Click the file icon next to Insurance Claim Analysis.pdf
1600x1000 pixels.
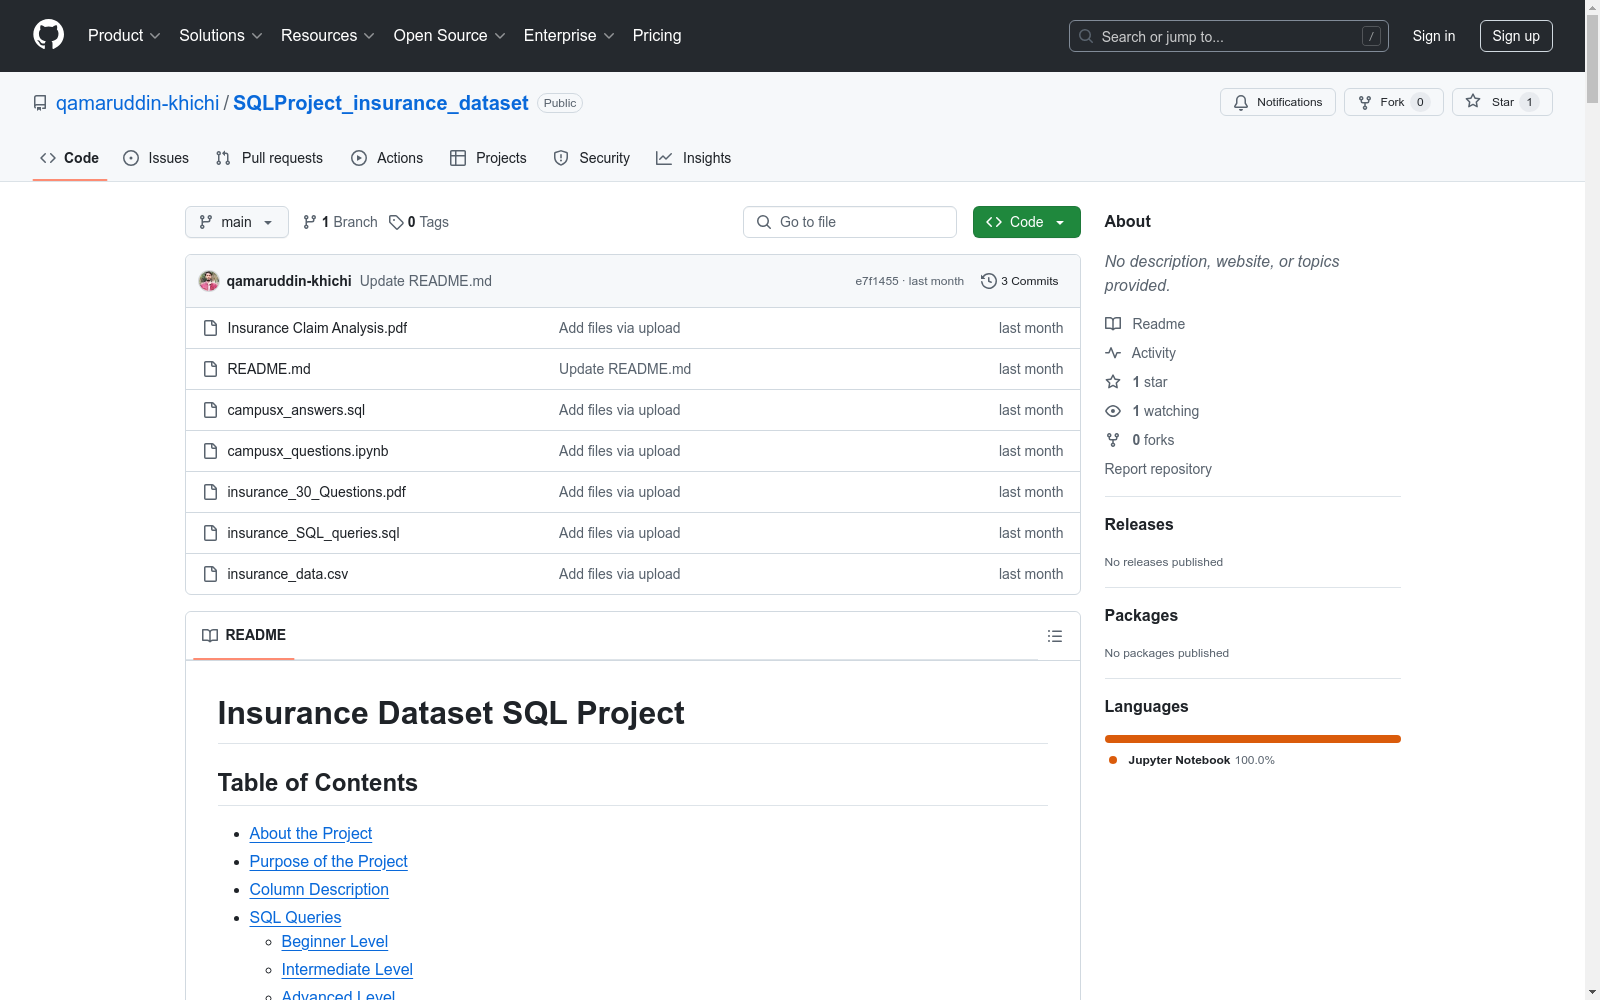click(210, 328)
